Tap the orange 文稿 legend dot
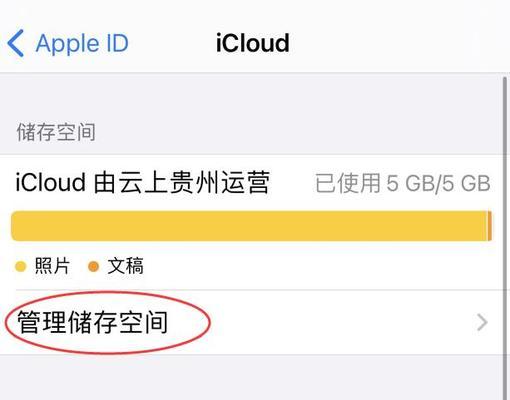 click(x=93, y=267)
